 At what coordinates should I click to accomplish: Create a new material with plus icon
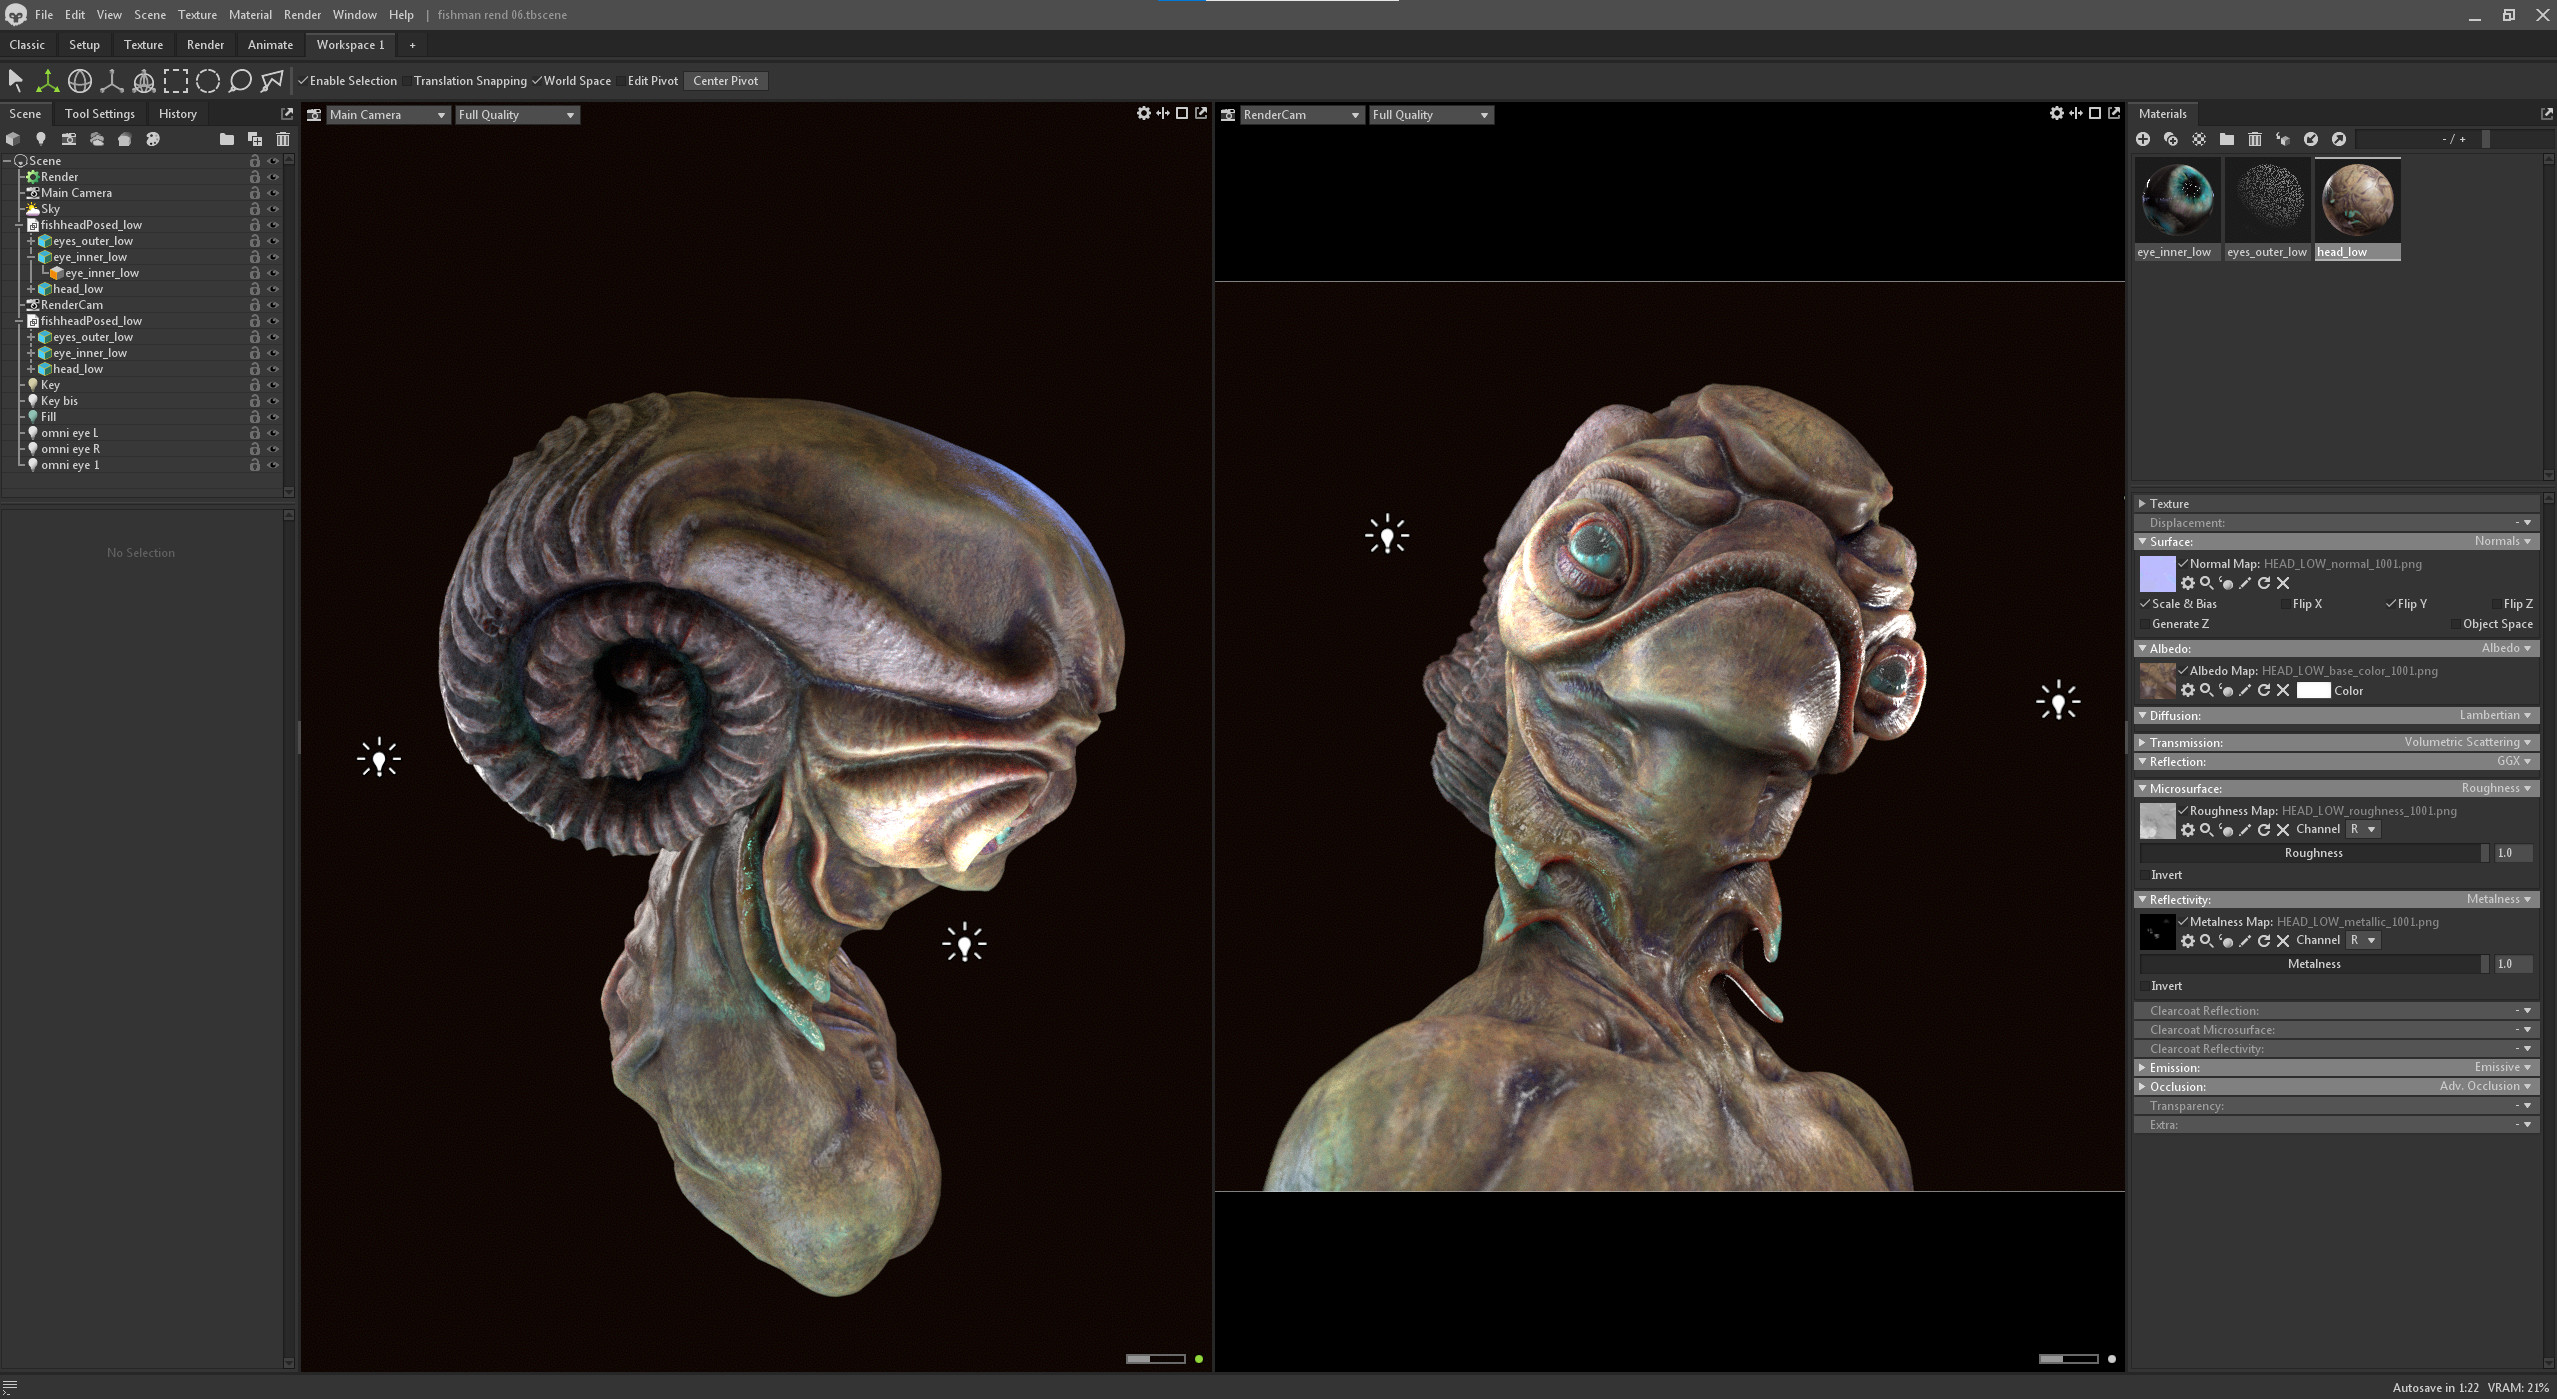[2143, 139]
